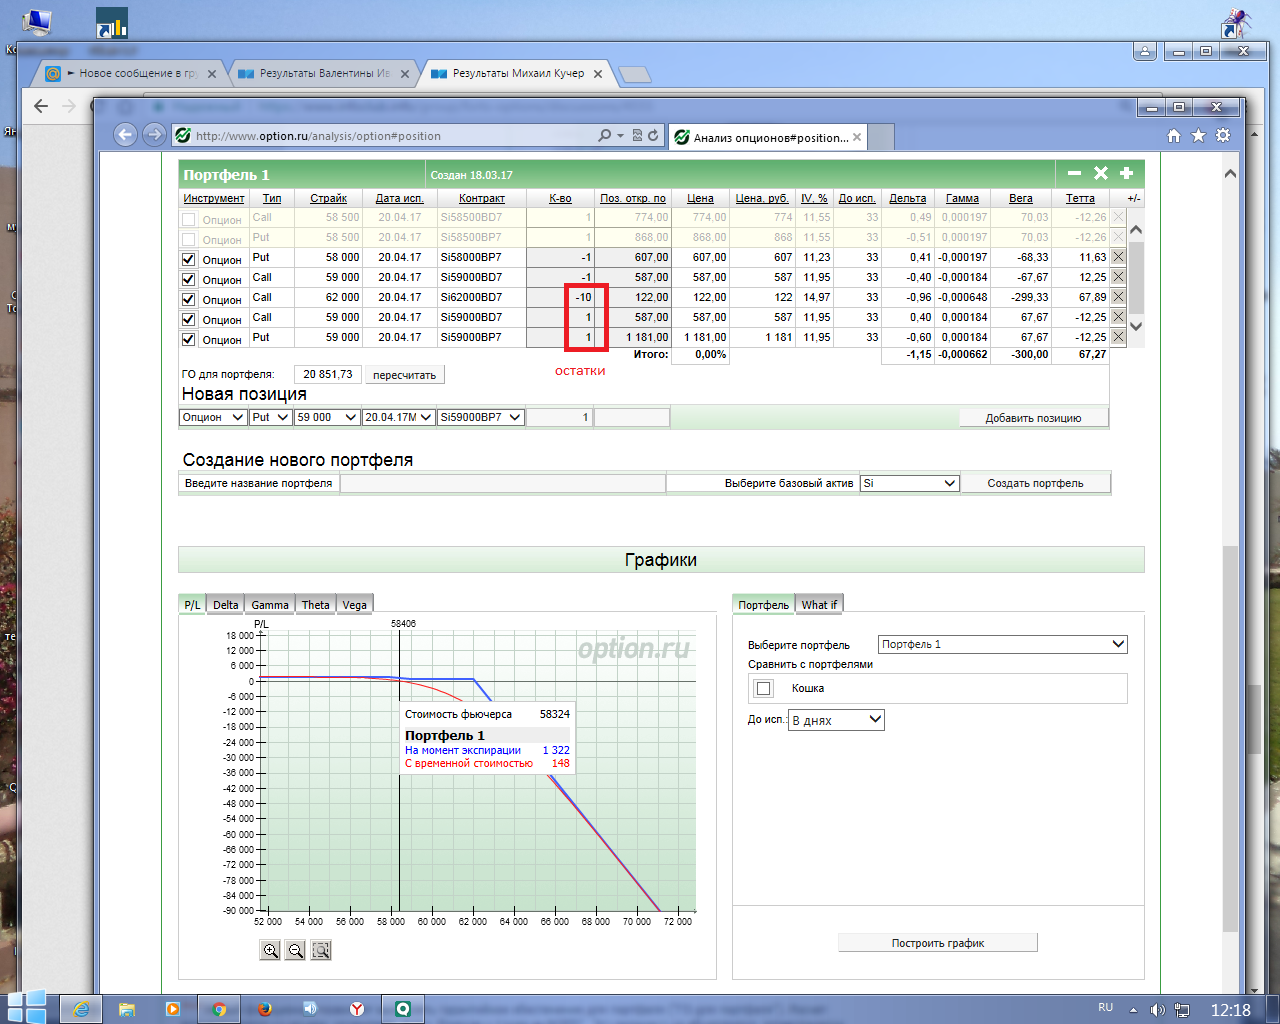Sort by the Страйк column header
1280x1024 pixels.
328,198
